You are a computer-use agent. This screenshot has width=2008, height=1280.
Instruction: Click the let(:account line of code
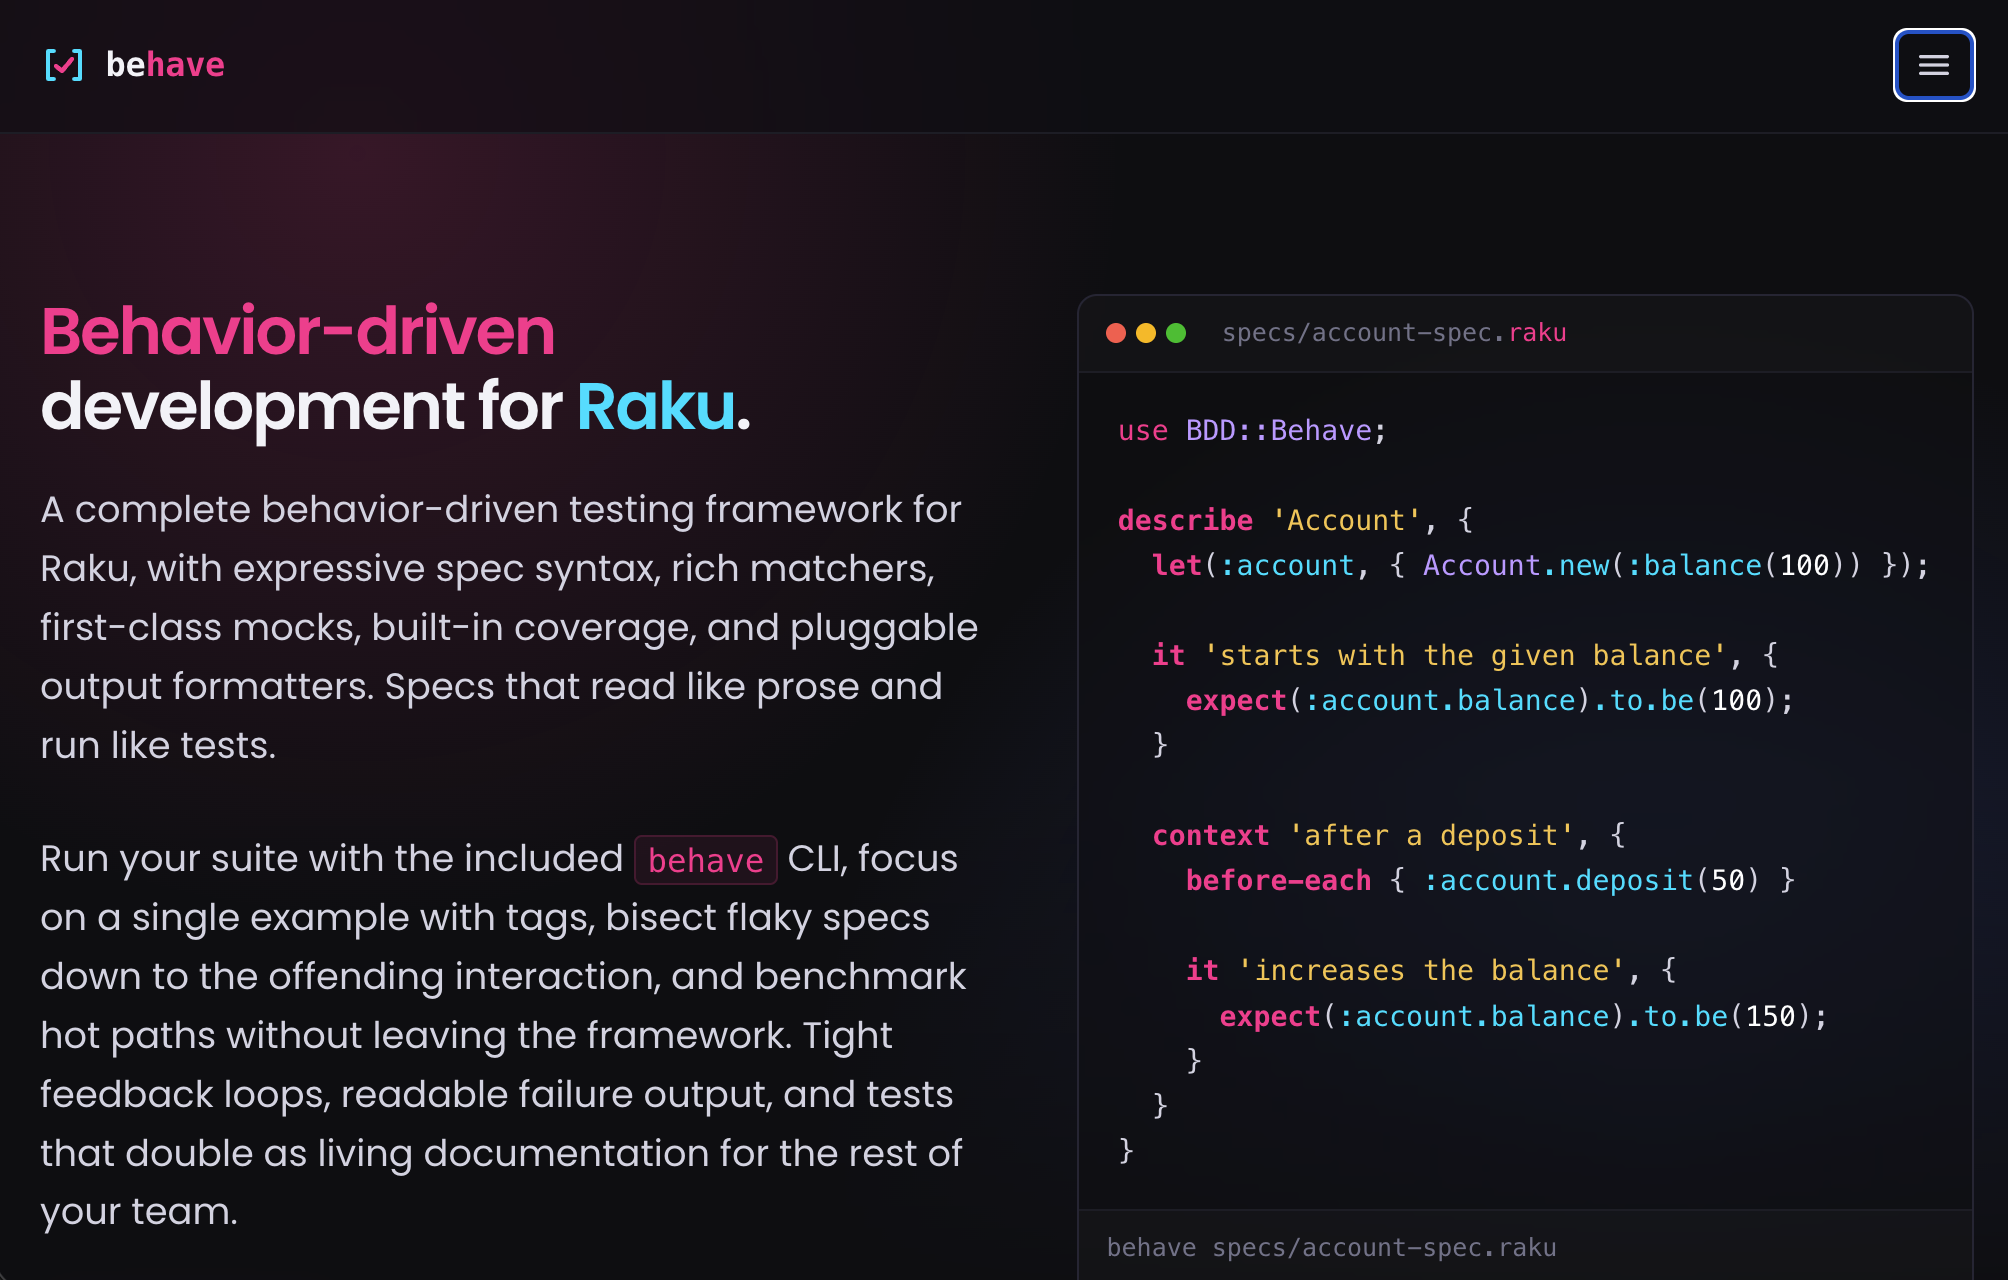tap(1540, 566)
